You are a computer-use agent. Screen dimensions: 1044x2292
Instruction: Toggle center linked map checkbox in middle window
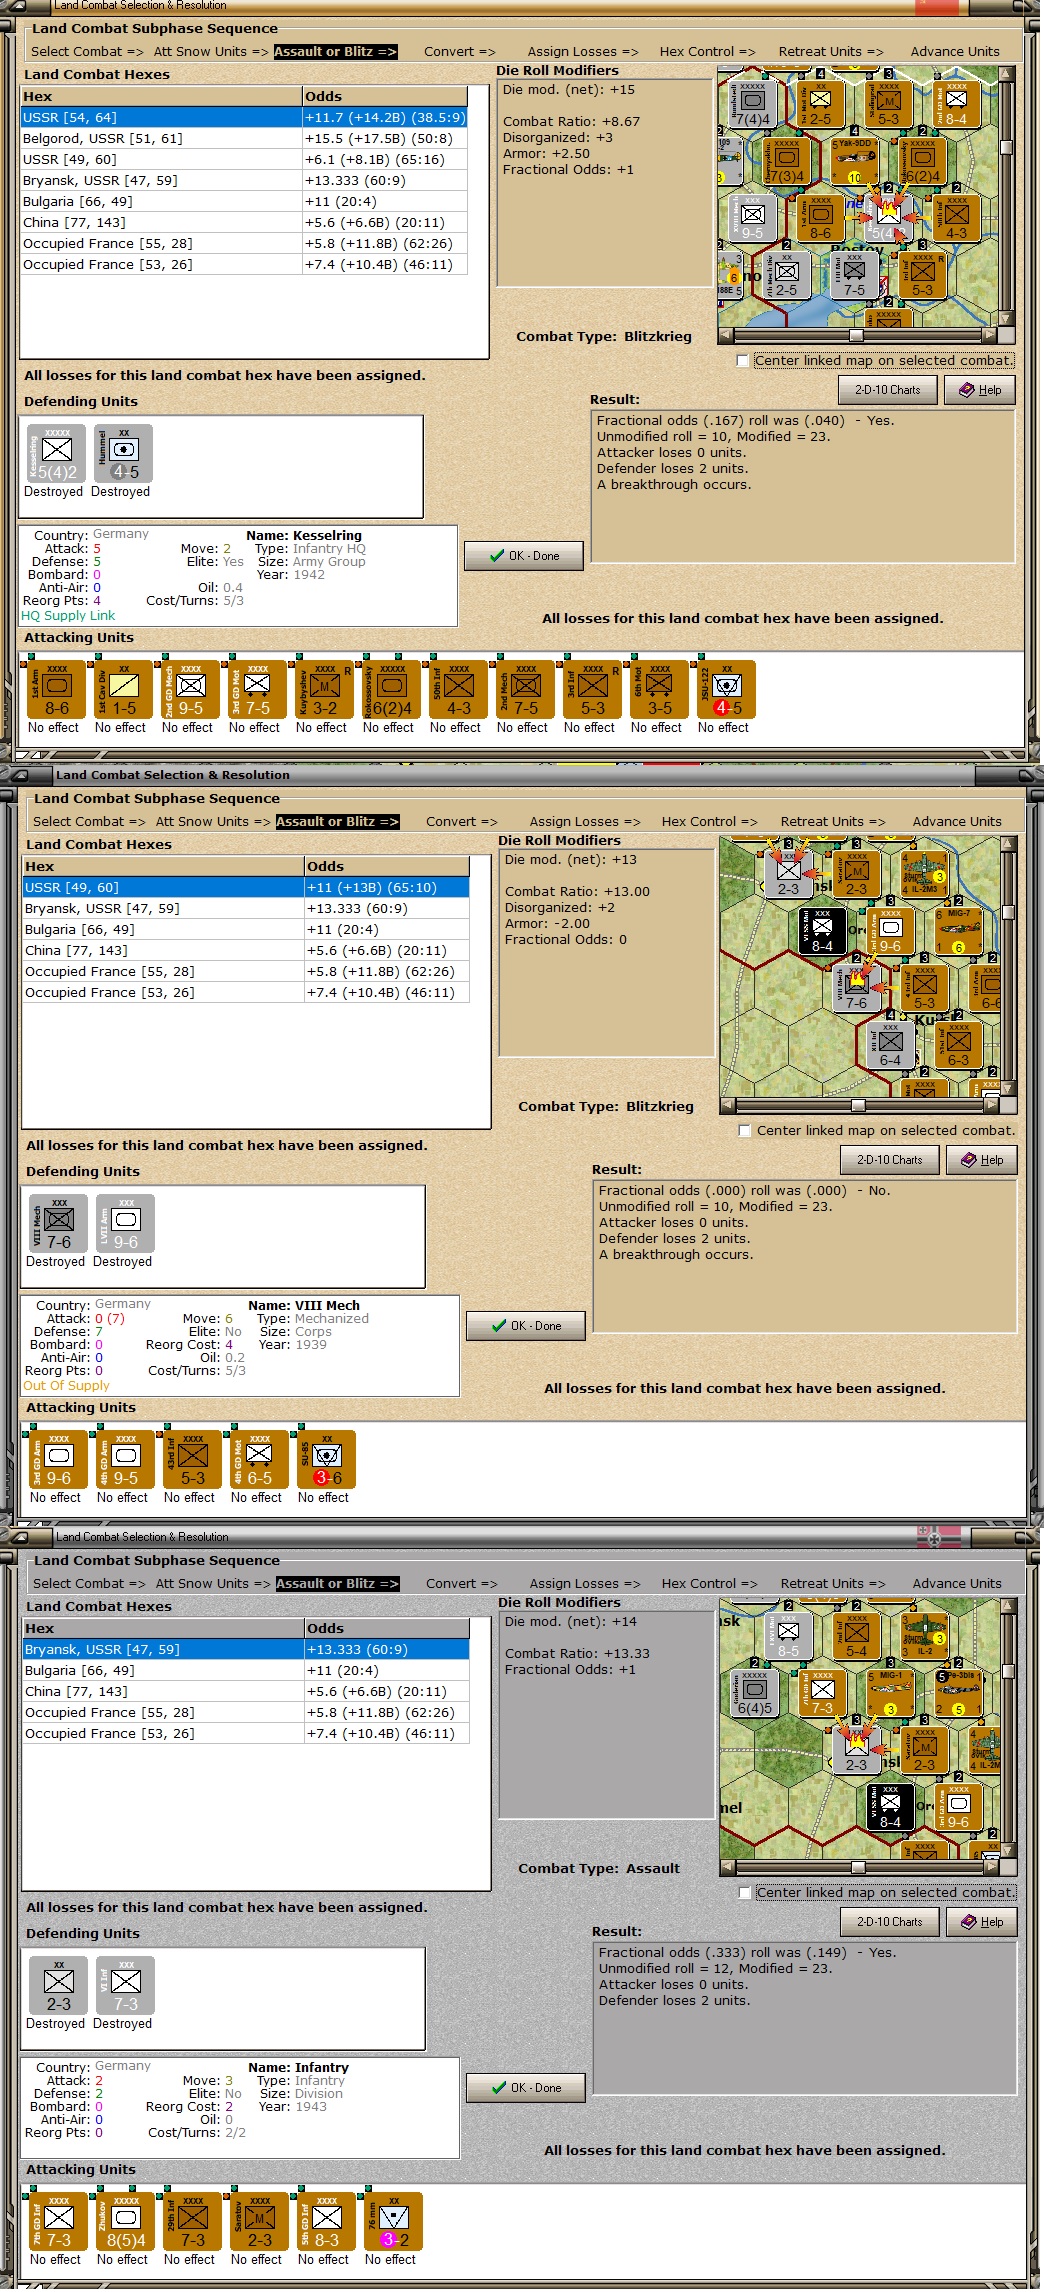coord(744,1131)
